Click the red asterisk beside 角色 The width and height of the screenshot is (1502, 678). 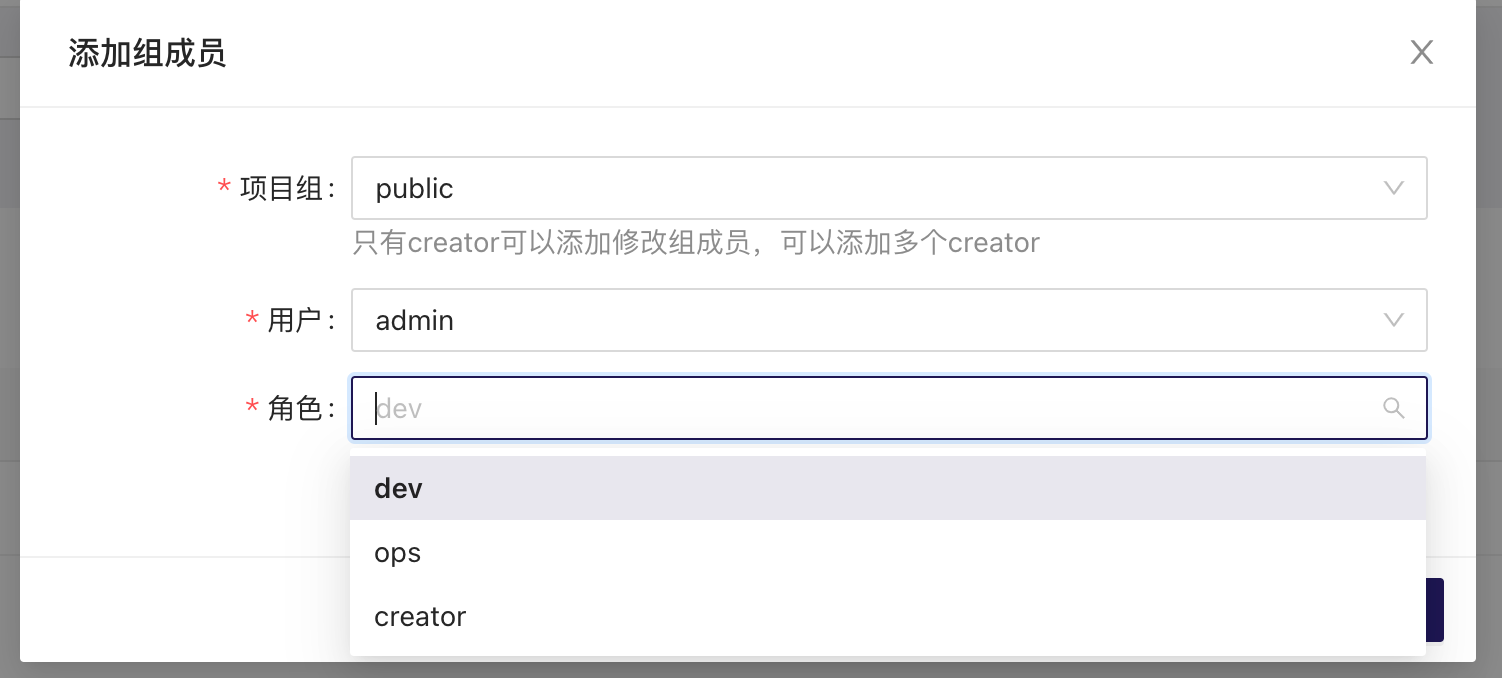click(x=252, y=408)
